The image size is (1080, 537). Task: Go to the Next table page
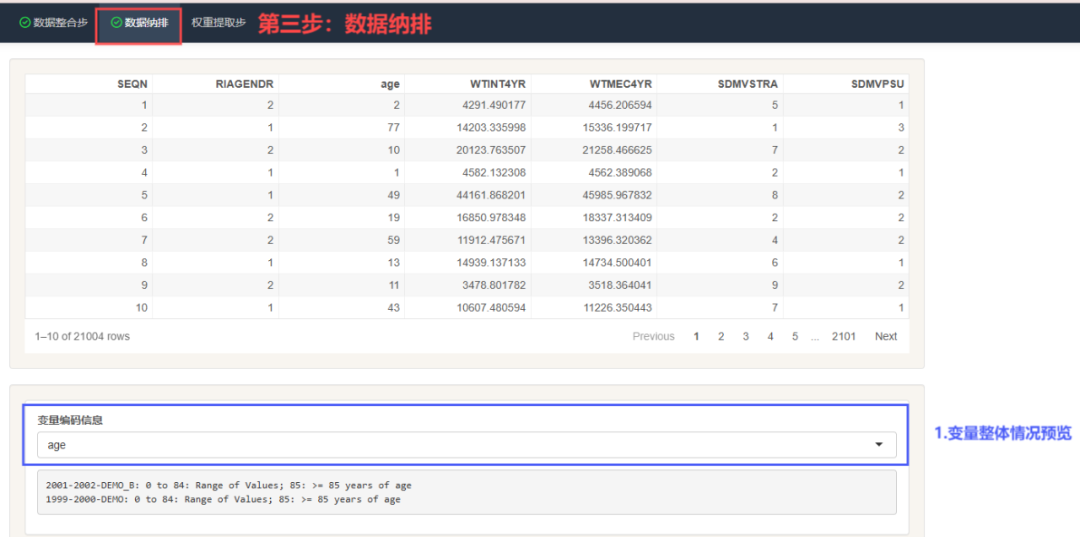click(x=886, y=336)
